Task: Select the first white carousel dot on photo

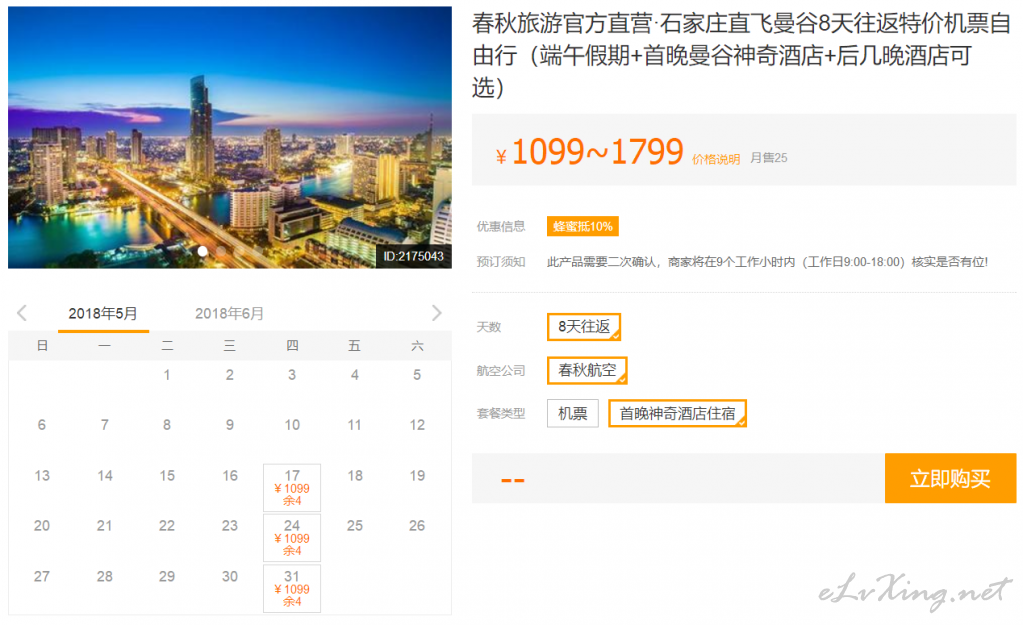Action: tap(203, 251)
